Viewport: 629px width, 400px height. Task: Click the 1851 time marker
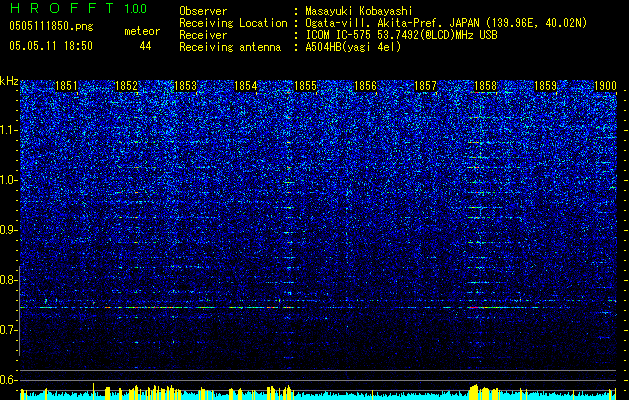coord(66,86)
